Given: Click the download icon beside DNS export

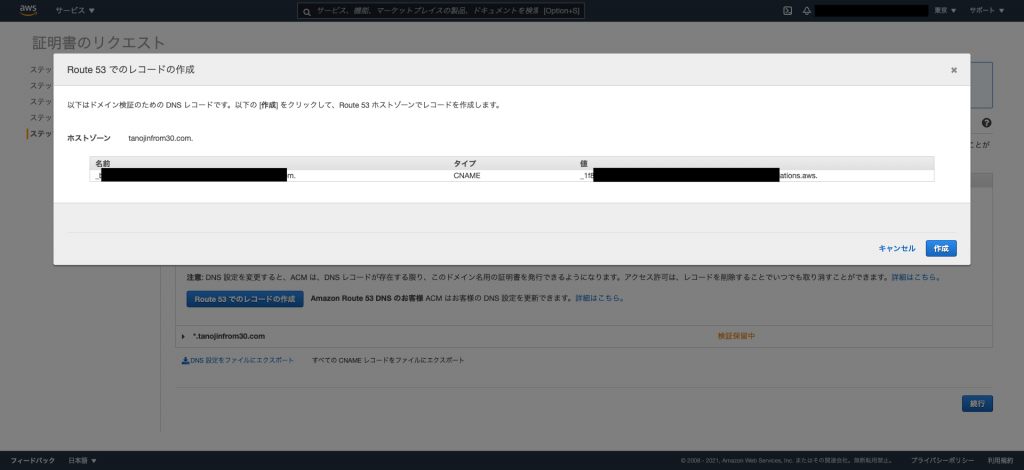Looking at the screenshot, I should [x=185, y=360].
